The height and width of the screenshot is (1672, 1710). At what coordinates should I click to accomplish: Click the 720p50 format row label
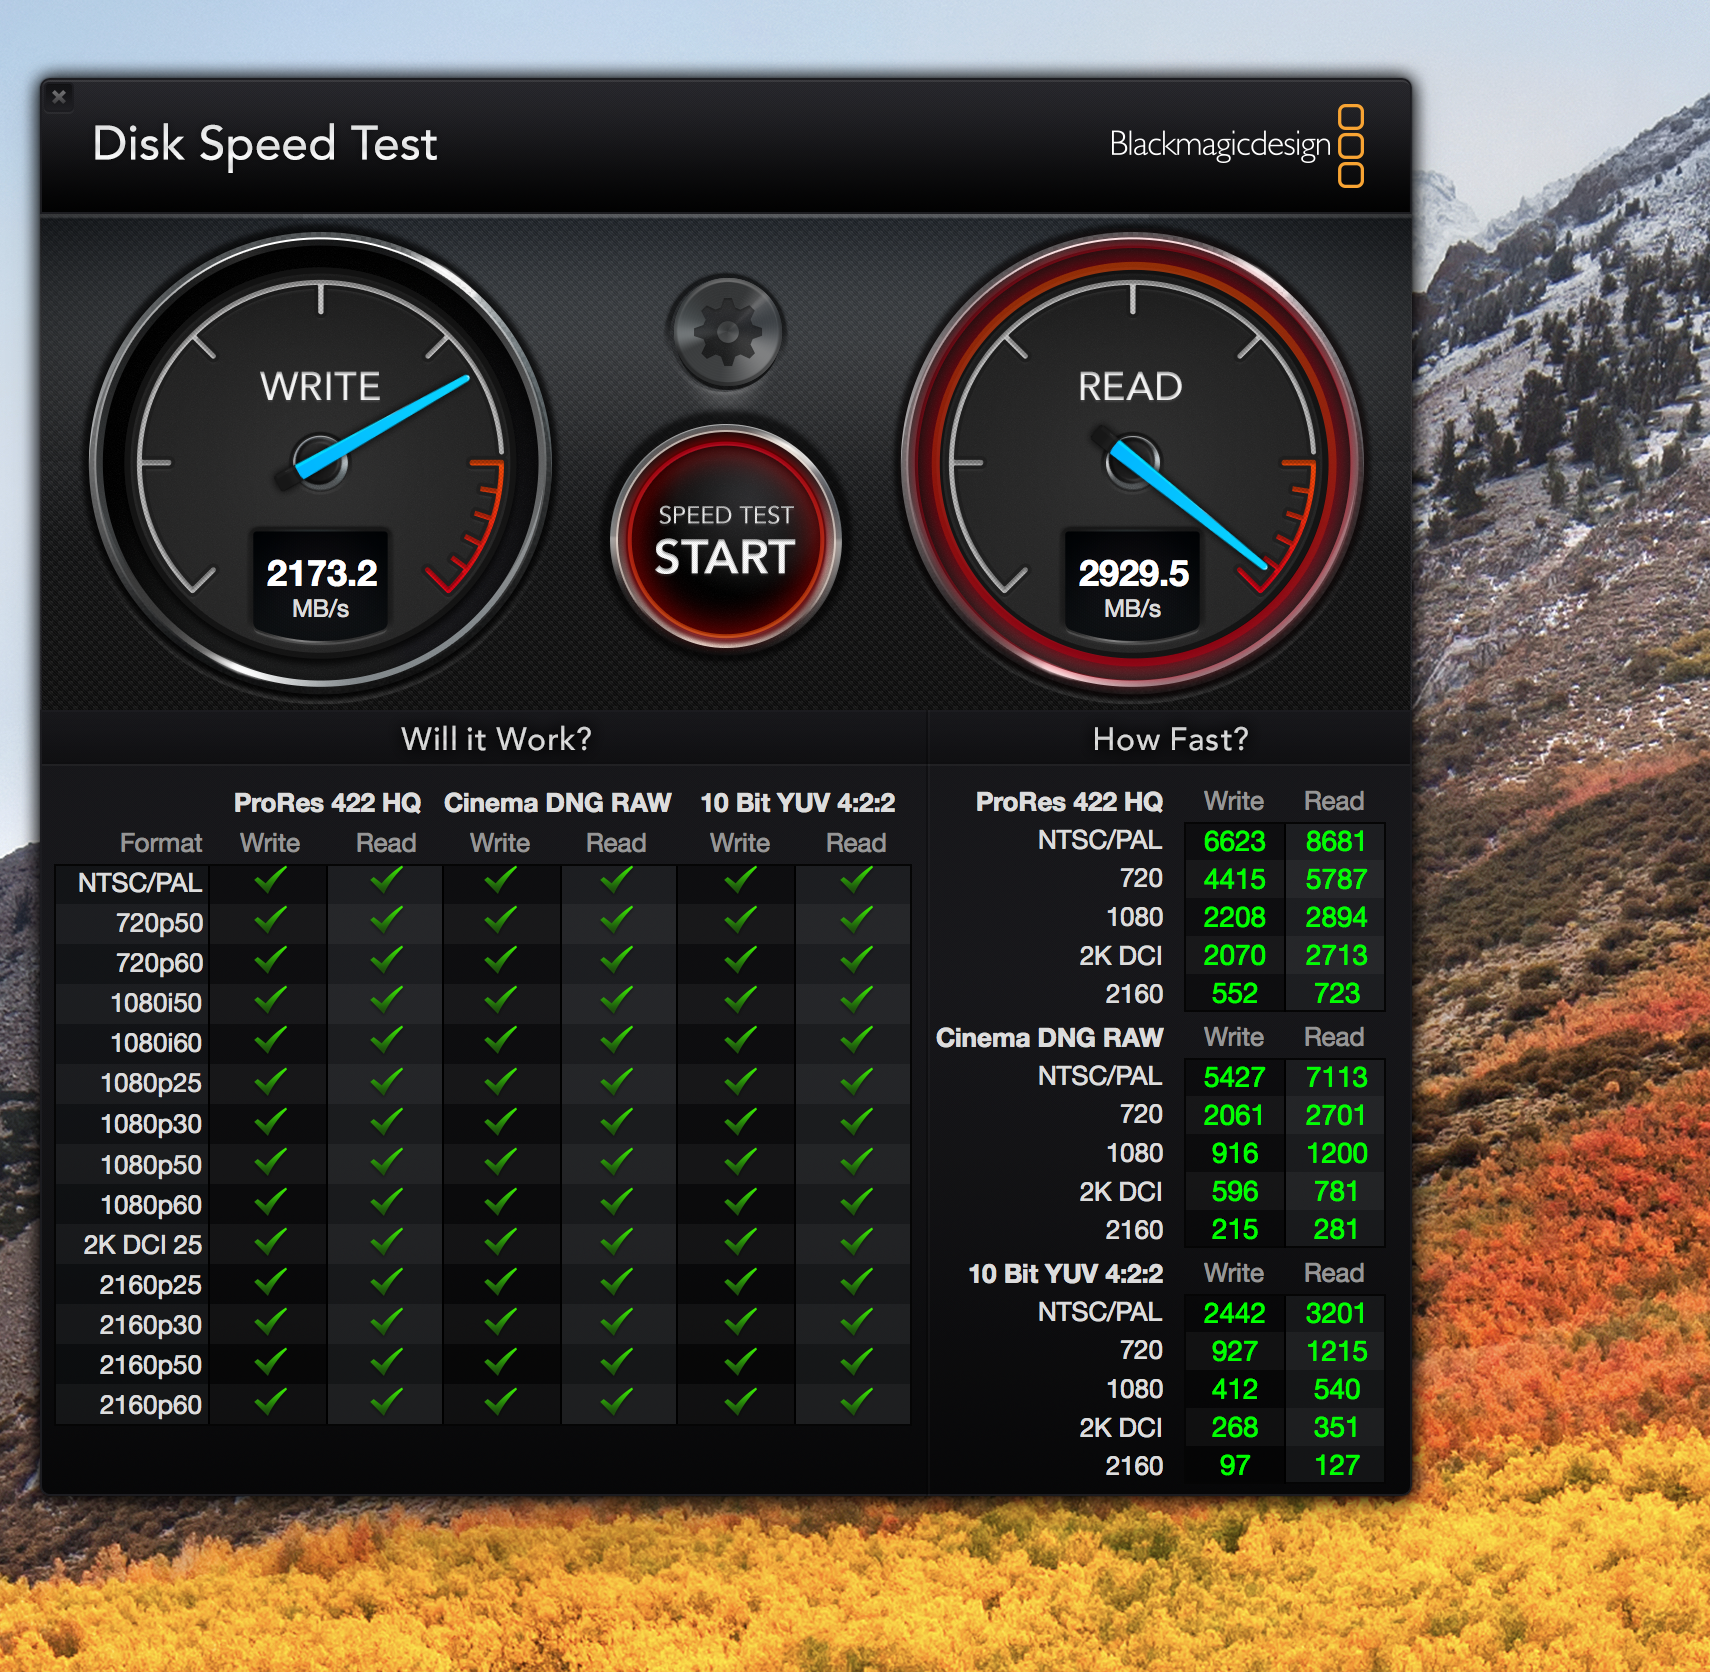(159, 923)
